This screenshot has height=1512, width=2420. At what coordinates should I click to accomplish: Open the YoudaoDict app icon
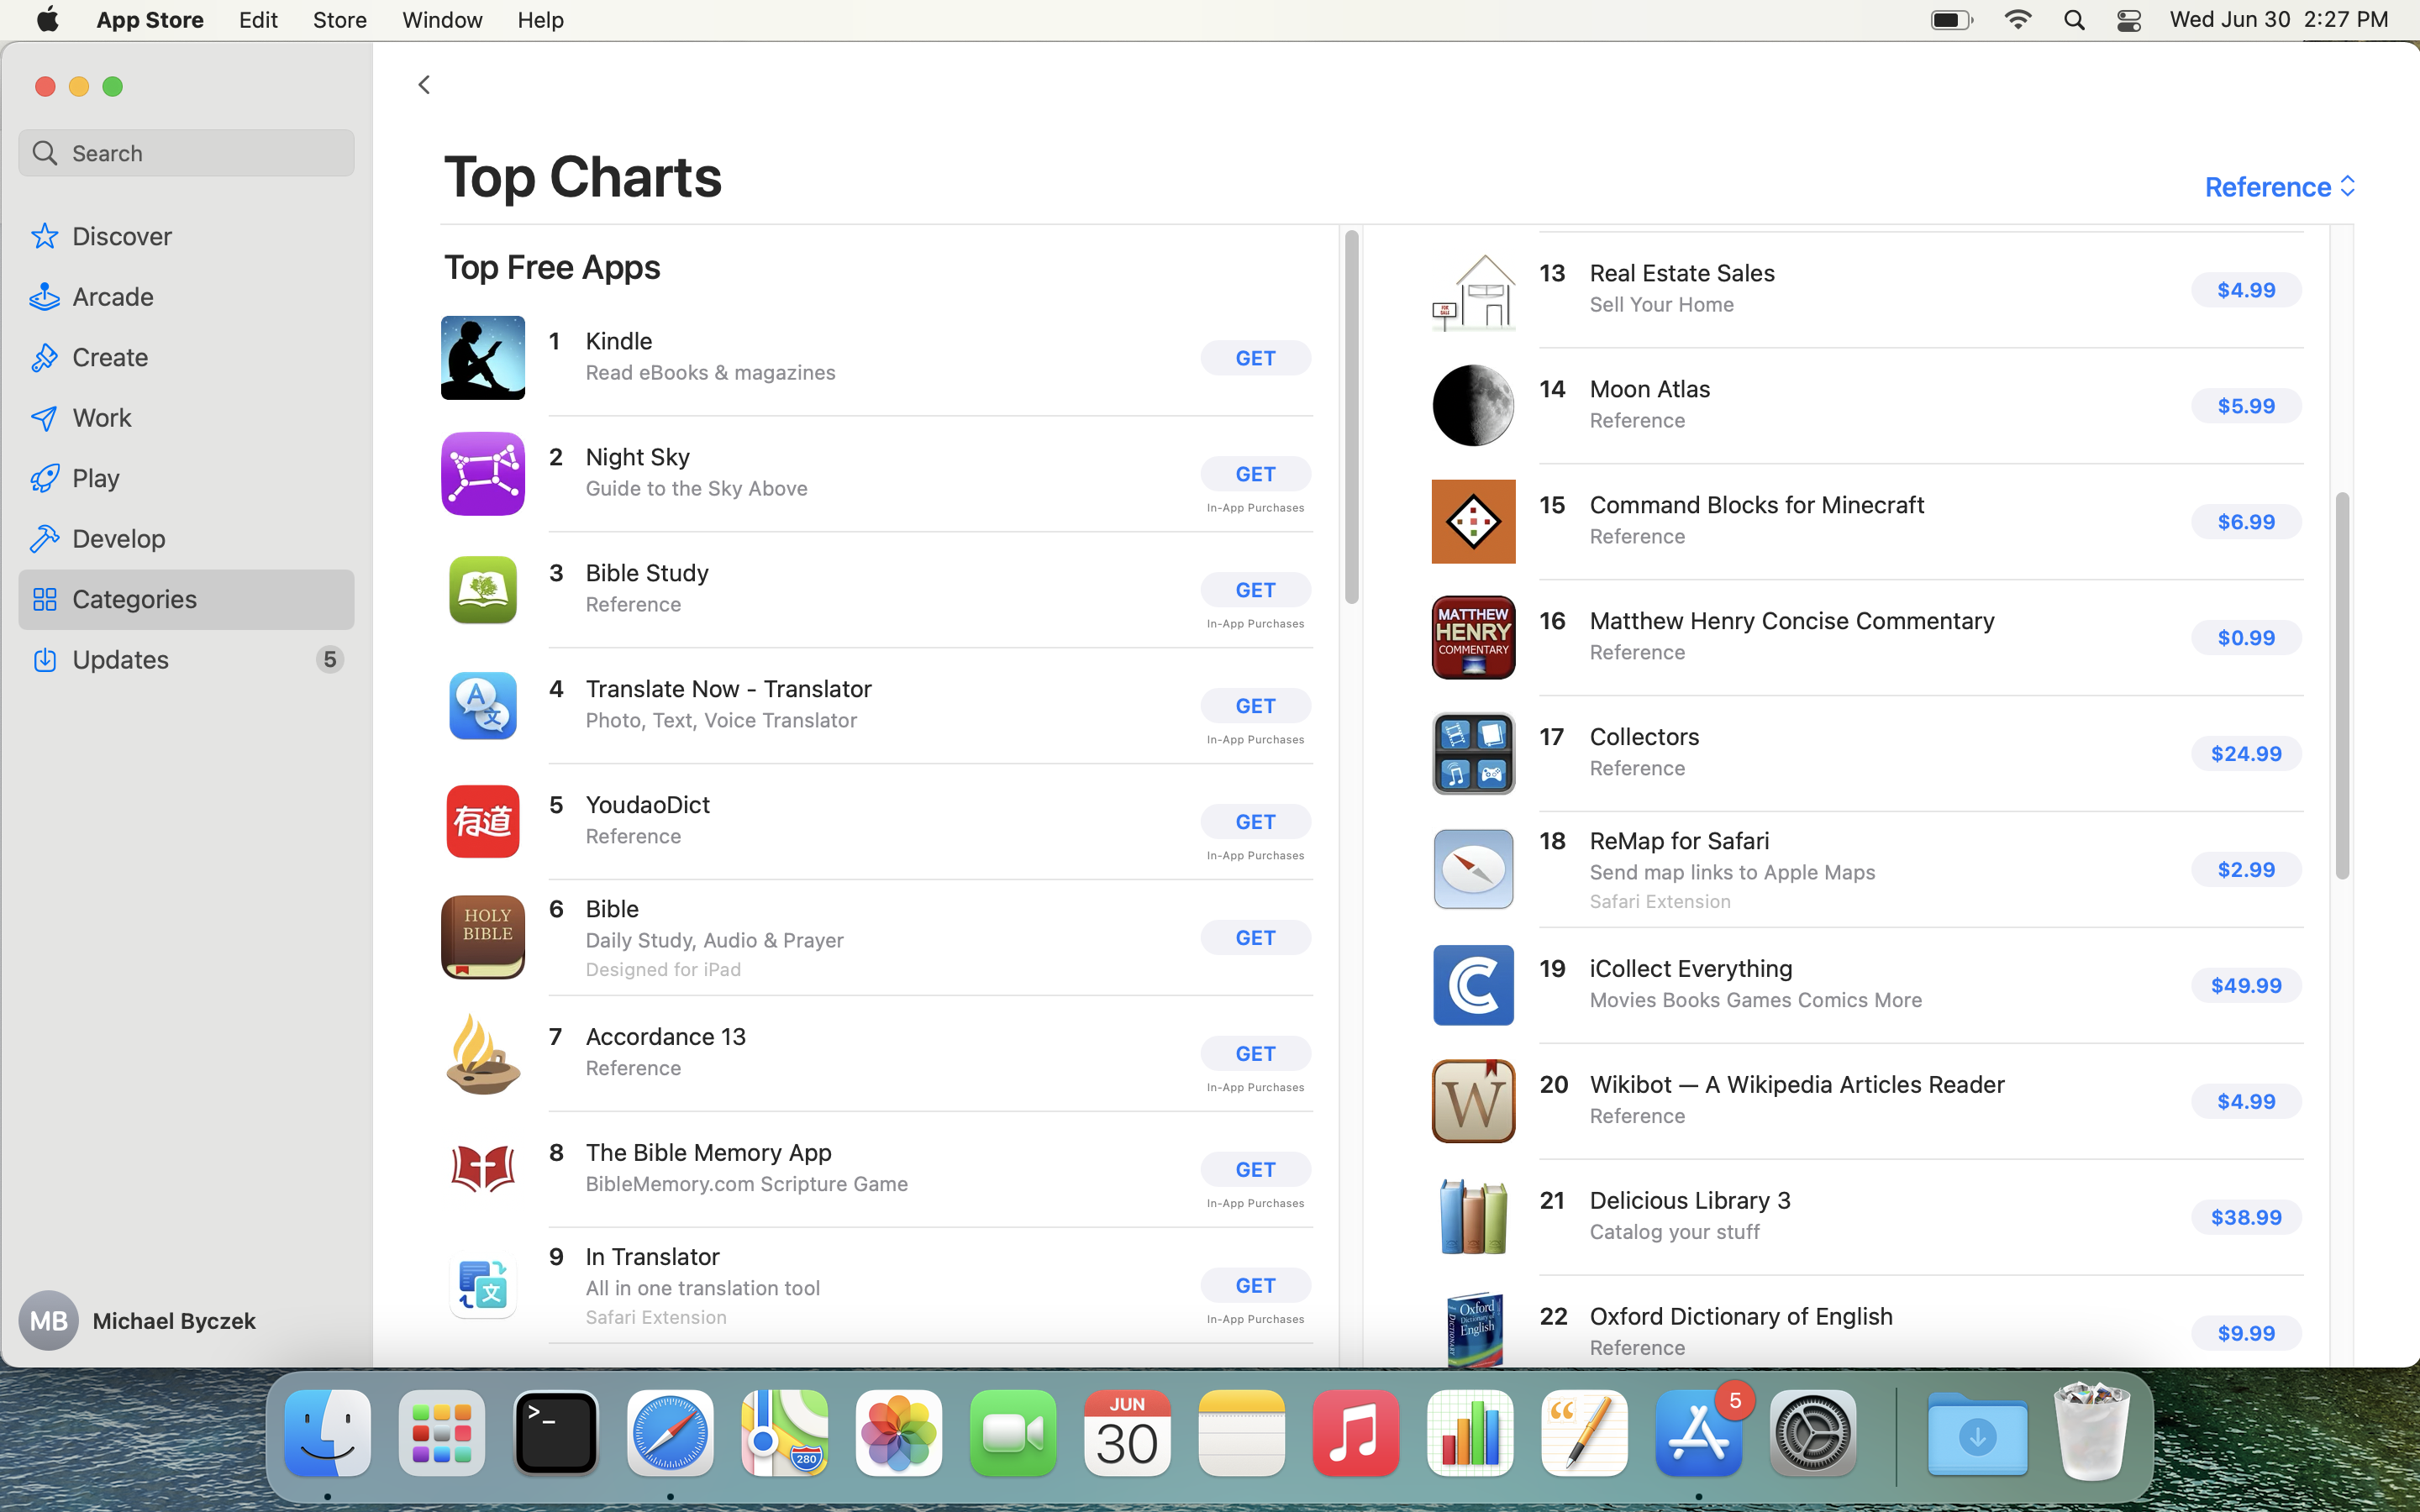coord(482,822)
